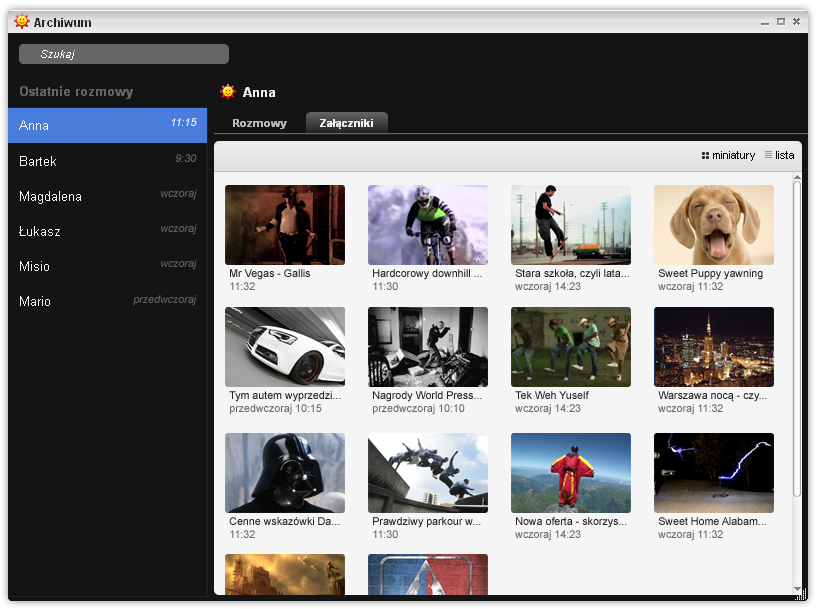This screenshot has height=609, width=817.
Task: Open the Nowa oferta wingsuit thumbnail
Action: tap(571, 473)
